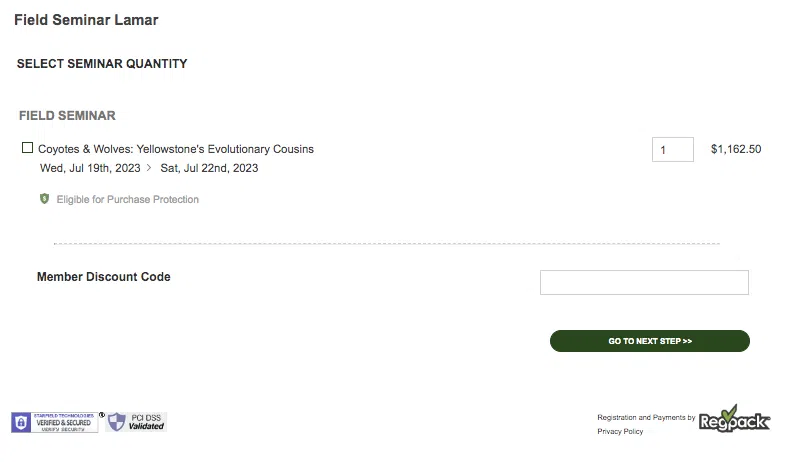Image resolution: width=788 pixels, height=462 pixels.
Task: Click the $1,162.50 seminar price
Action: (x=736, y=149)
